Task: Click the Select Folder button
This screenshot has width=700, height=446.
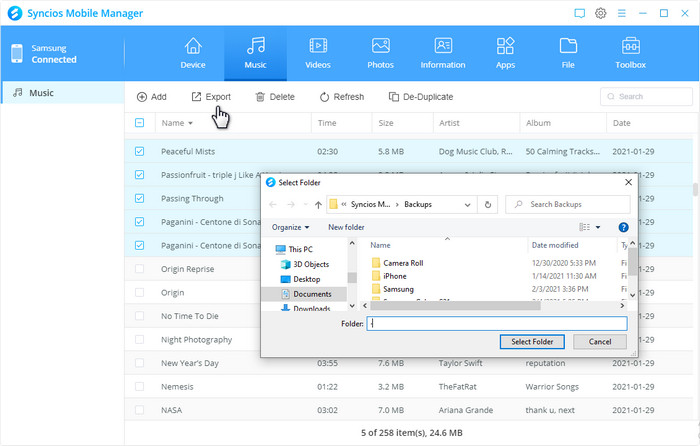Action: (532, 342)
